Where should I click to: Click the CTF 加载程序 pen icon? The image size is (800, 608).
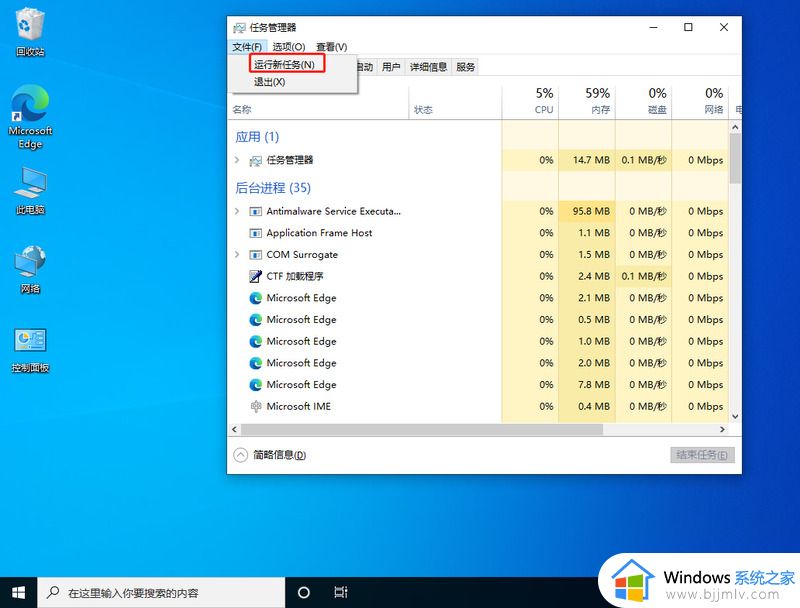coord(255,276)
